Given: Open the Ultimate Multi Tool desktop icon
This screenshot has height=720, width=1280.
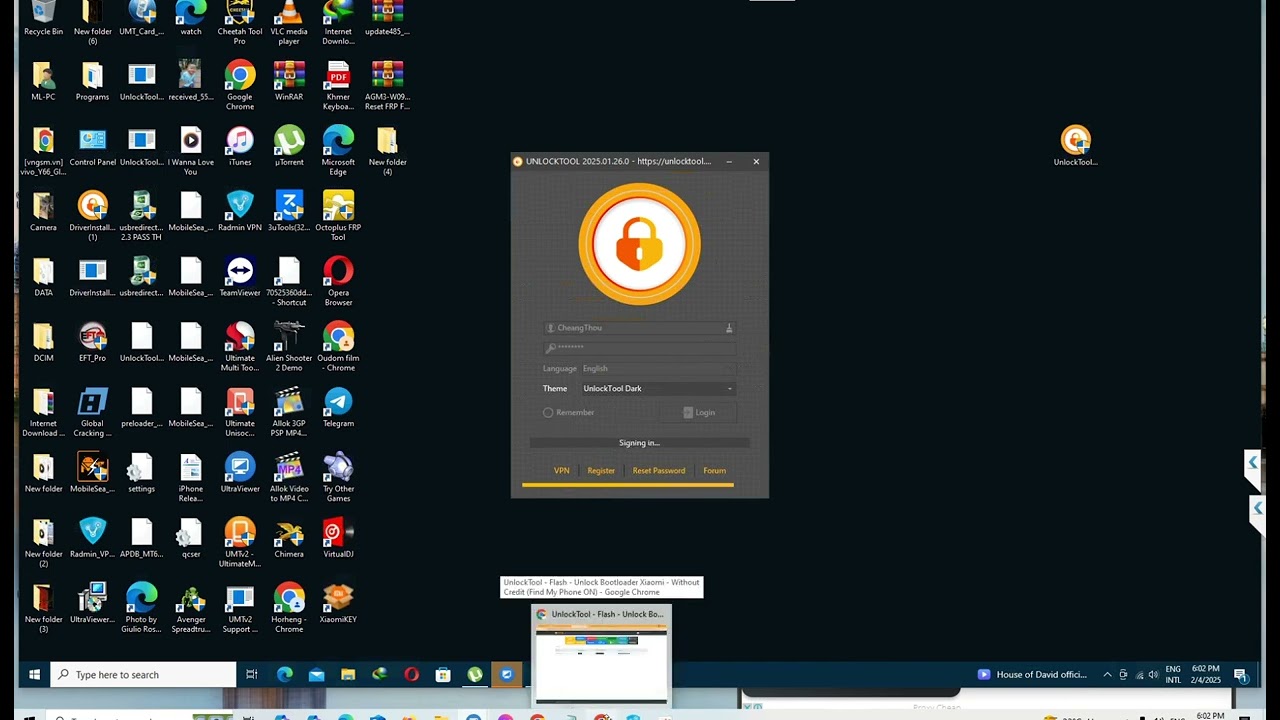Looking at the screenshot, I should [240, 346].
